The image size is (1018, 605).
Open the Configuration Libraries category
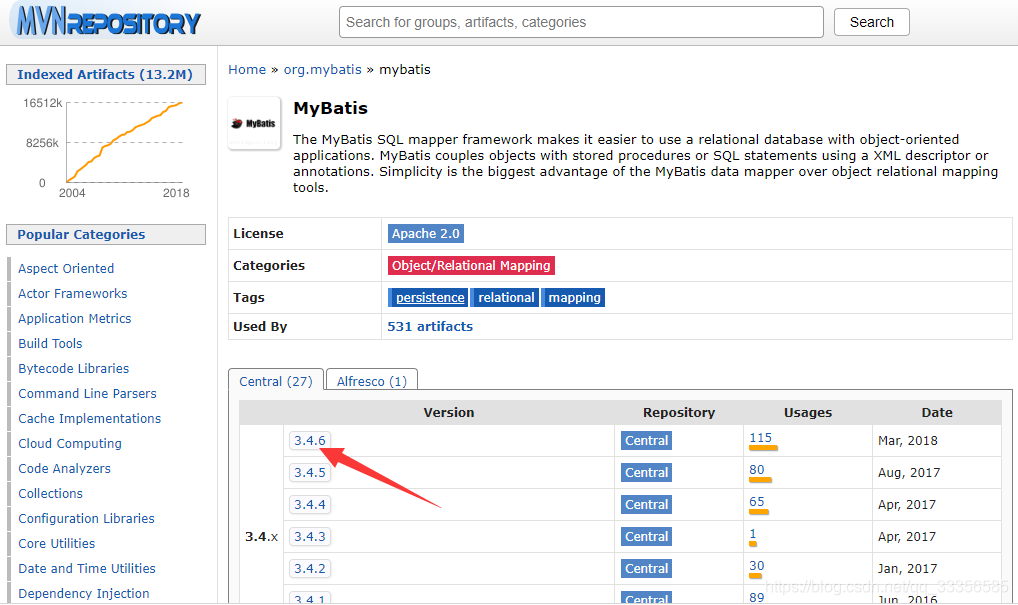pyautogui.click(x=86, y=518)
